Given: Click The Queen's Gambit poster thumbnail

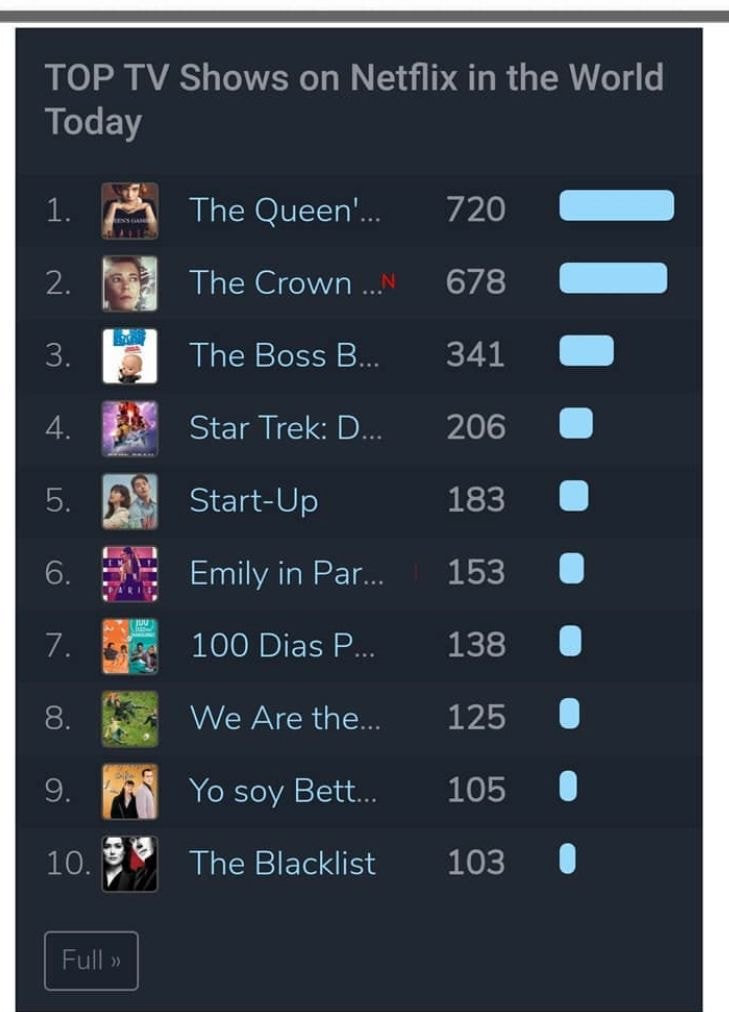Looking at the screenshot, I should (130, 210).
